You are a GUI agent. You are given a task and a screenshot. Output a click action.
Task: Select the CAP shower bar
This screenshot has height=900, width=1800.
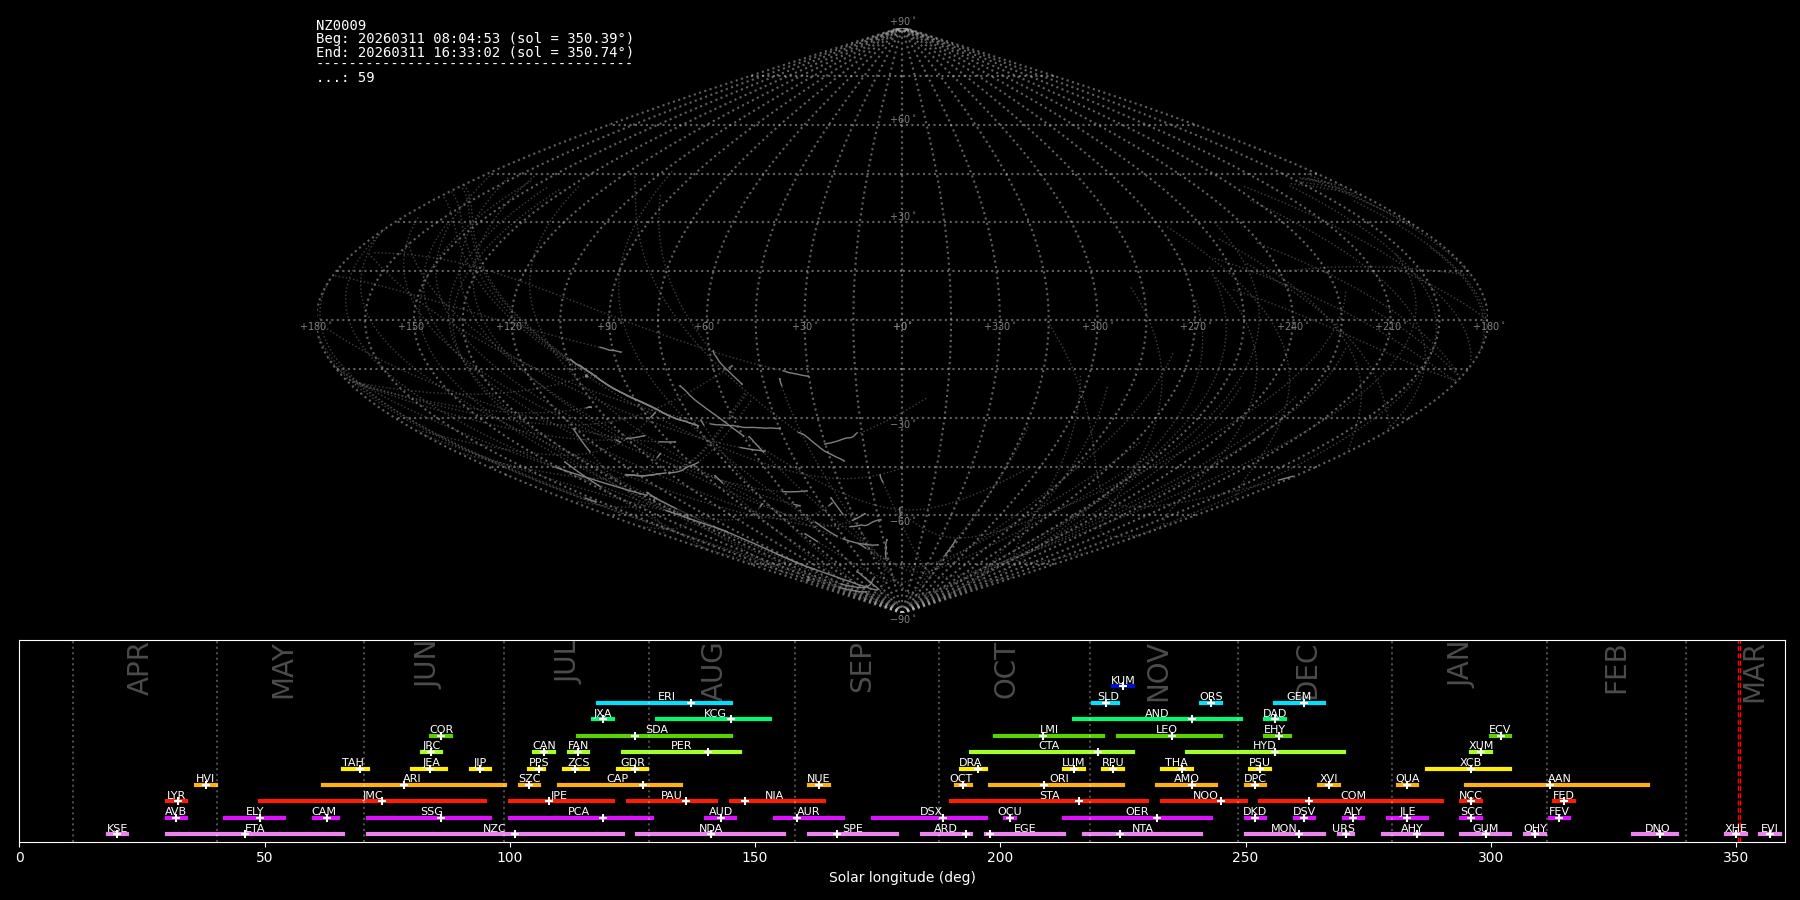point(620,785)
